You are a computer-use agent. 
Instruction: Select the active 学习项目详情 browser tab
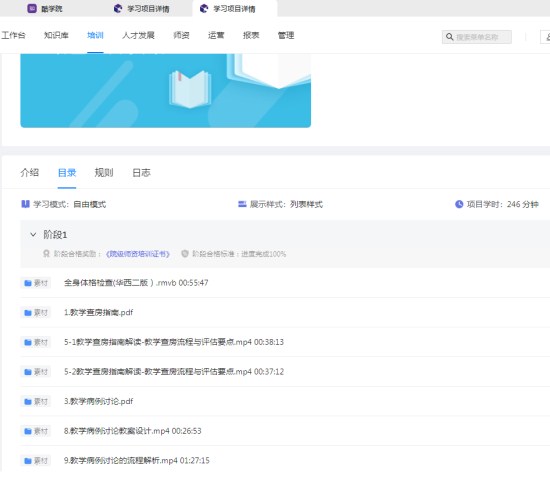234,8
